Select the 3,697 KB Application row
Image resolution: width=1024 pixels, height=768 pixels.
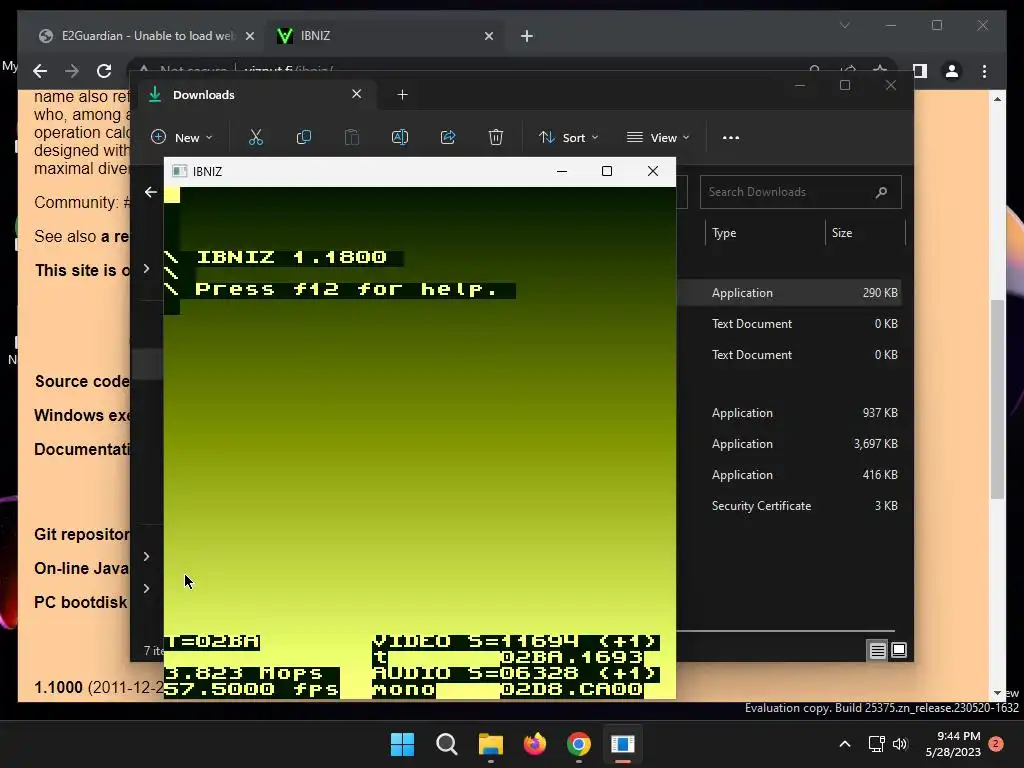pos(789,444)
